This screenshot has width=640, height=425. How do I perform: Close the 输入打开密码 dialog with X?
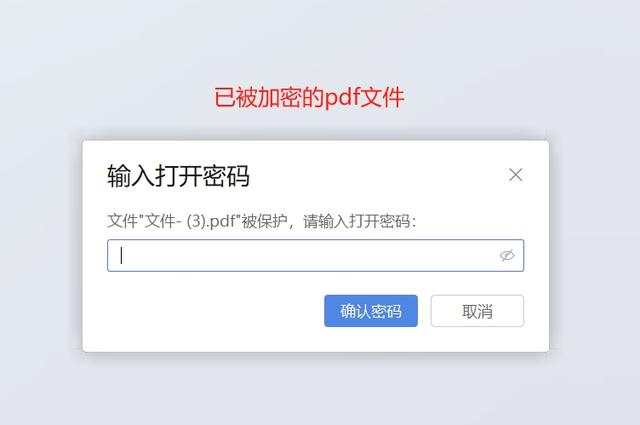pos(516,175)
